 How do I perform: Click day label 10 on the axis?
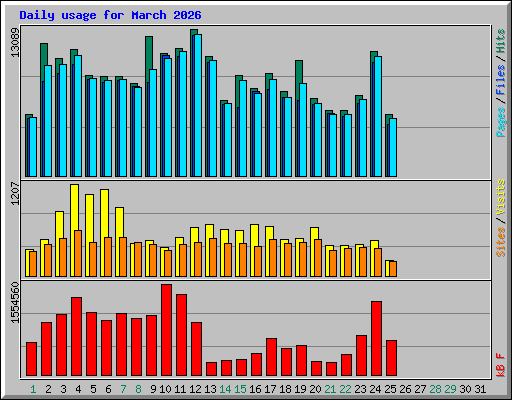point(165,389)
